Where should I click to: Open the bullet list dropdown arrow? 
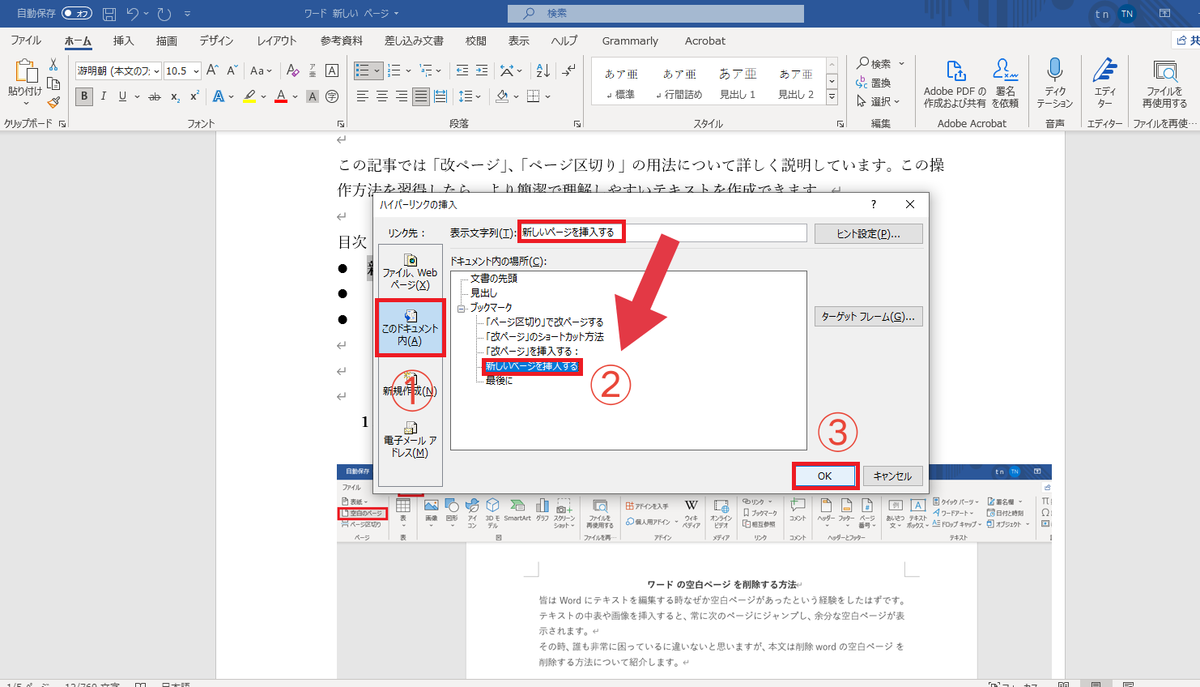coord(378,71)
